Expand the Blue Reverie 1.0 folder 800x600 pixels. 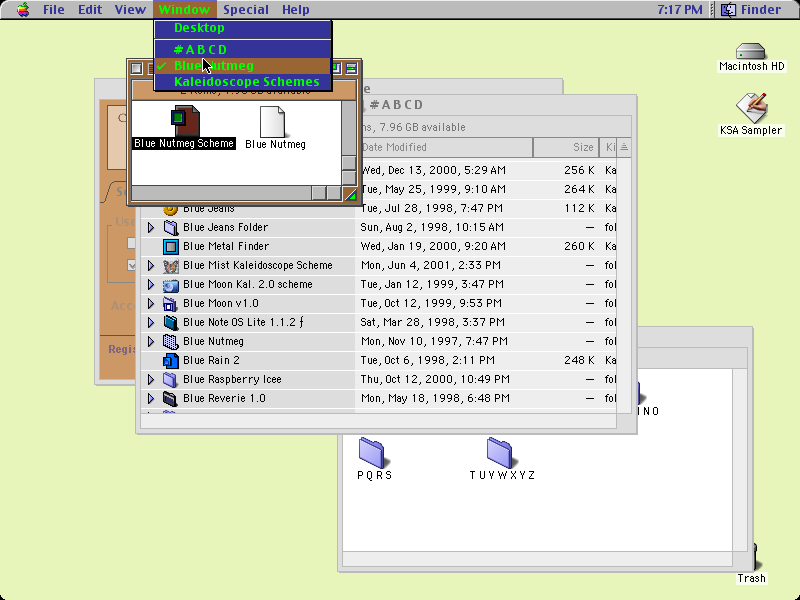tap(151, 398)
